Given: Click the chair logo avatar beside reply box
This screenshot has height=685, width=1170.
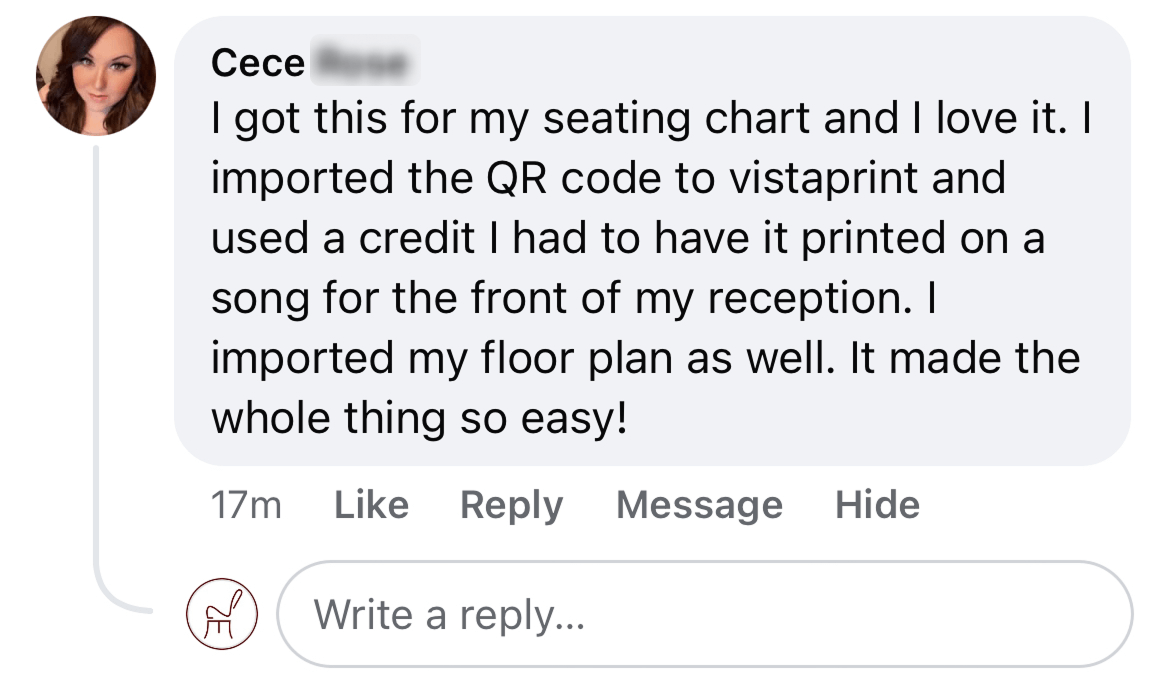Looking at the screenshot, I should pyautogui.click(x=223, y=612).
